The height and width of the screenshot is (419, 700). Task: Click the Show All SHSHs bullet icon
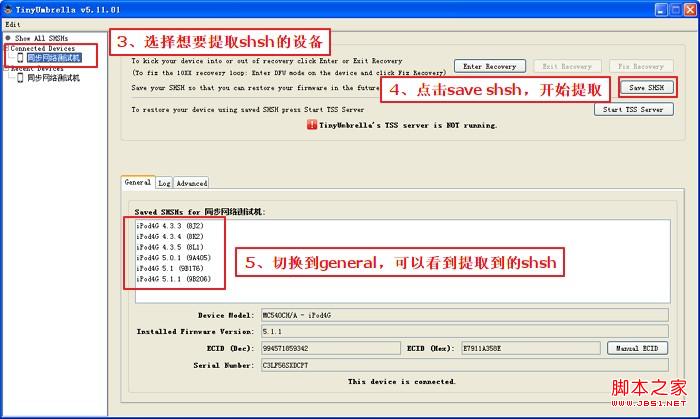click(x=8, y=38)
